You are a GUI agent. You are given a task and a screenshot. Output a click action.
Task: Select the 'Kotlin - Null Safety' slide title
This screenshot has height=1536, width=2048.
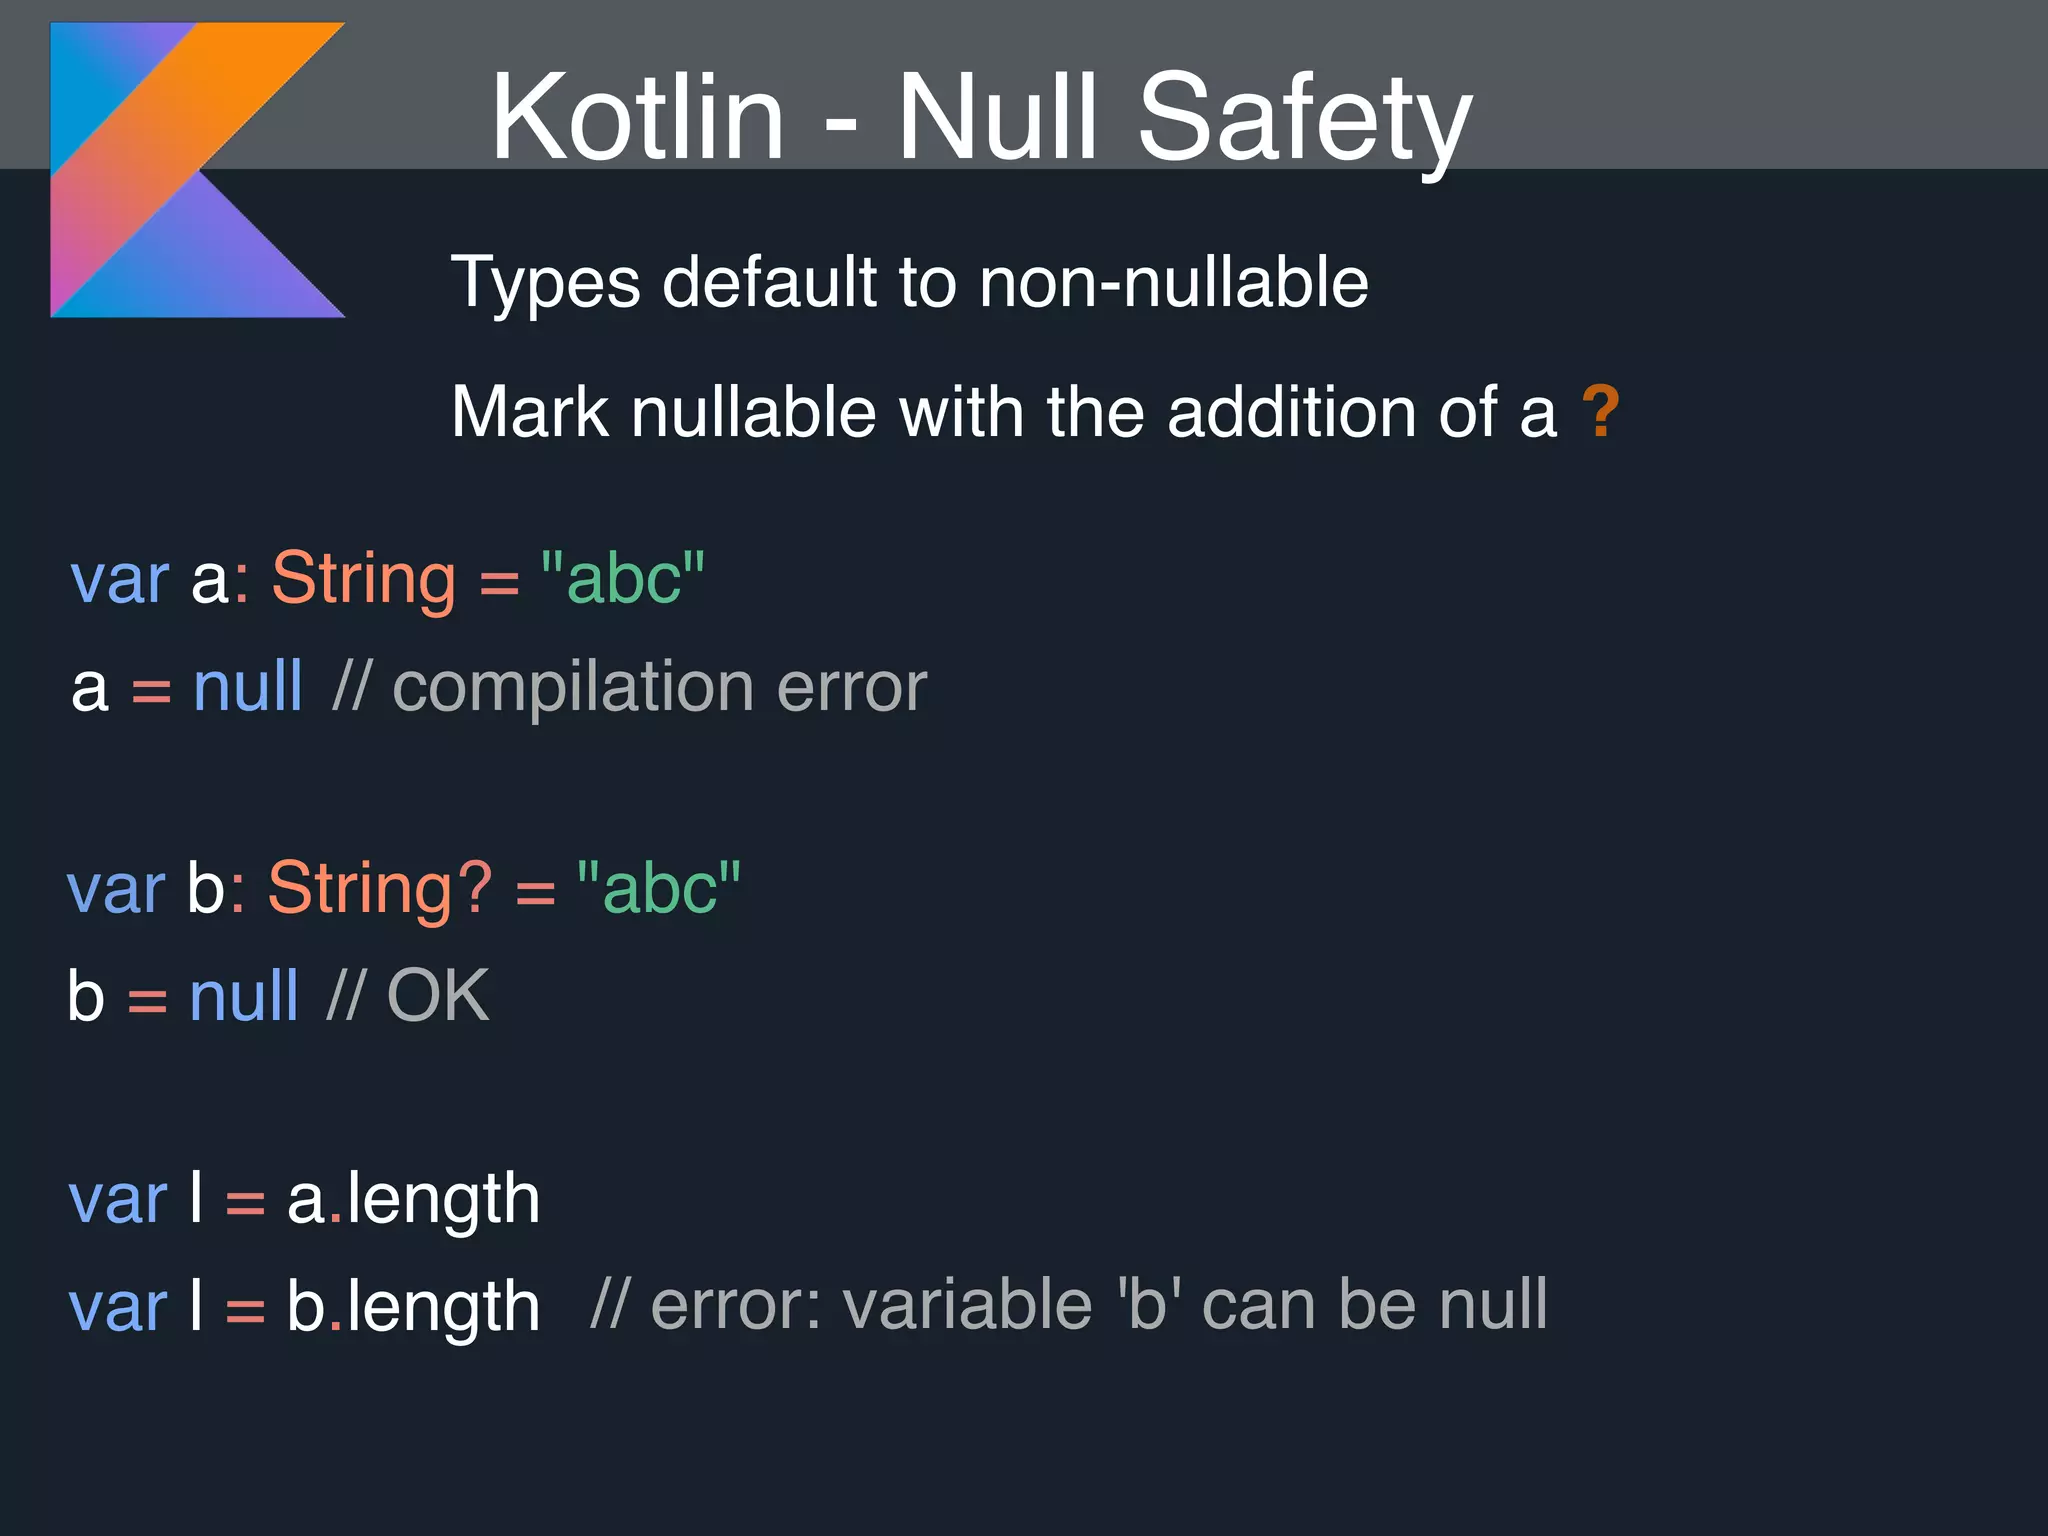click(981, 119)
